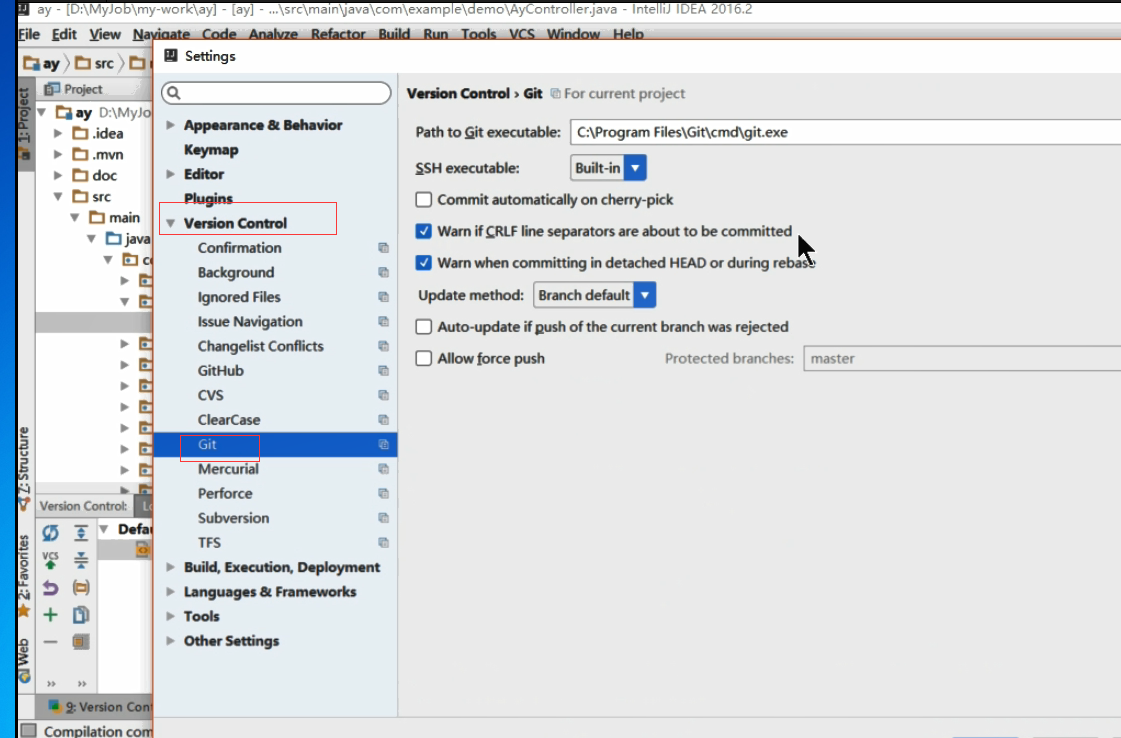Click the Settings search field
The width and height of the screenshot is (1121, 738).
(x=277, y=93)
